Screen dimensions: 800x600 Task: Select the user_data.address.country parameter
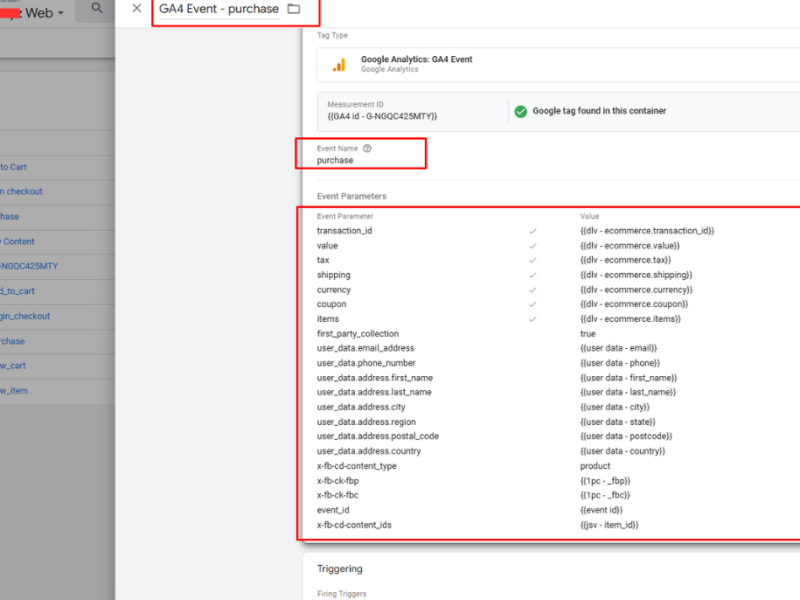(x=369, y=451)
